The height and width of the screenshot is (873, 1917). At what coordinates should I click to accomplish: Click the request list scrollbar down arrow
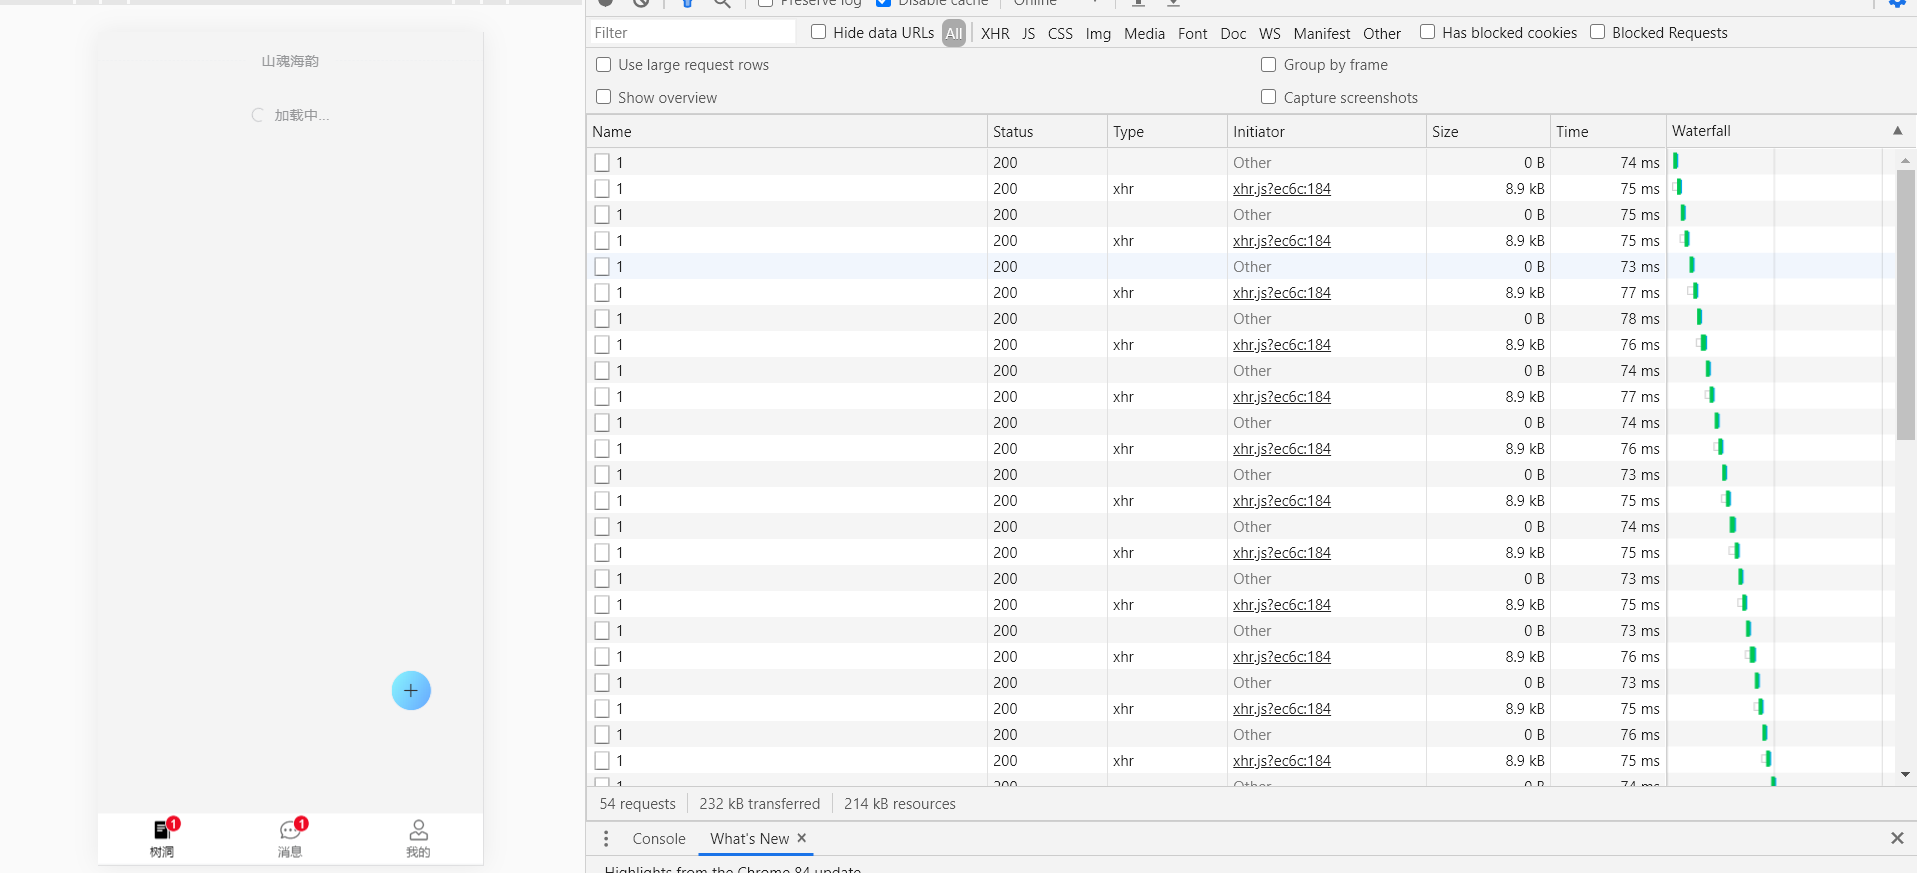(1905, 774)
